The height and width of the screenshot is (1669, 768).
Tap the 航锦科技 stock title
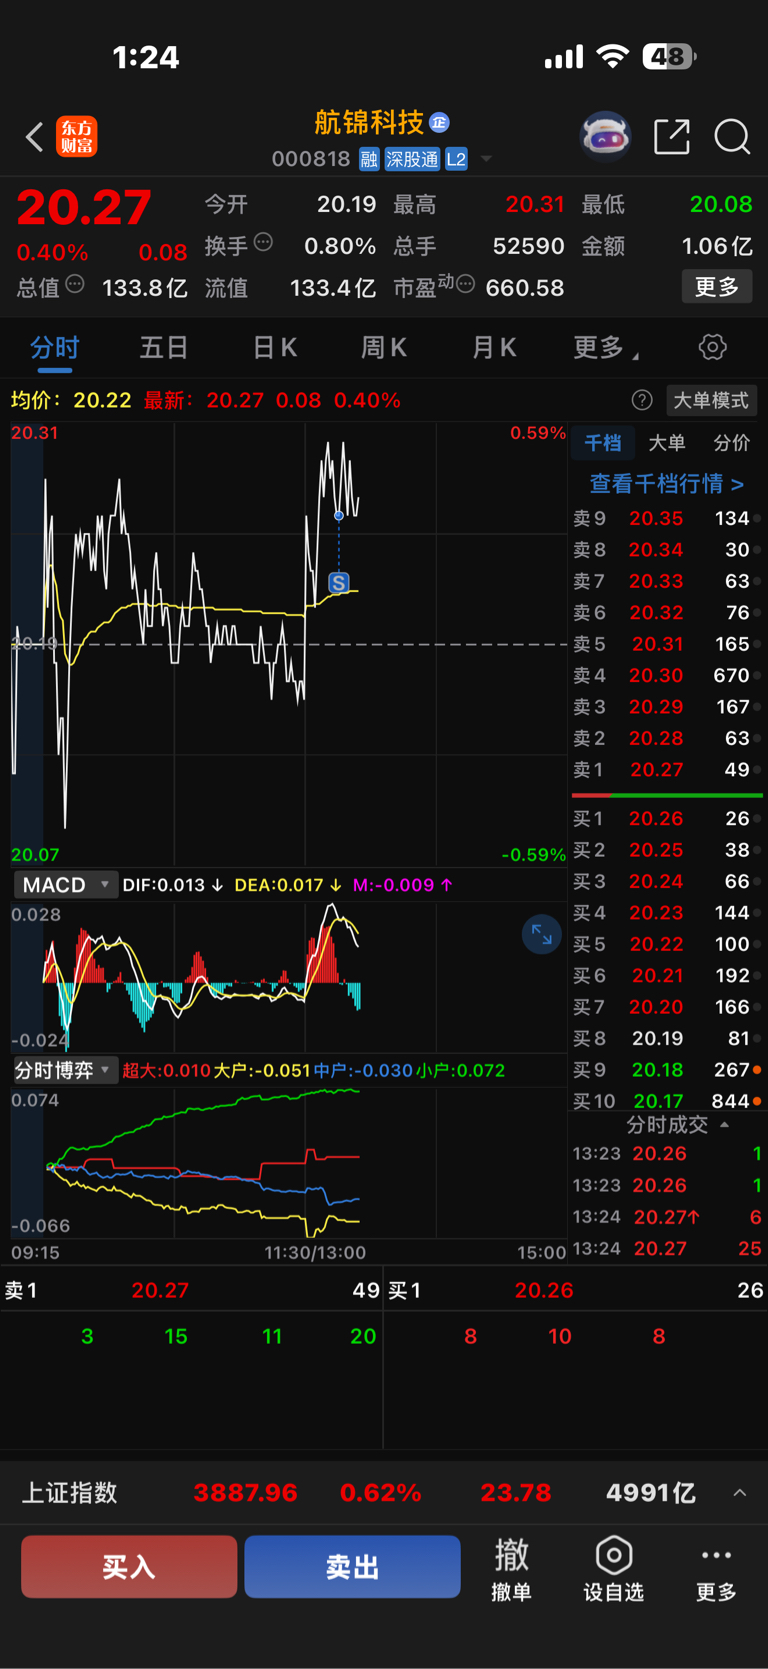click(369, 122)
